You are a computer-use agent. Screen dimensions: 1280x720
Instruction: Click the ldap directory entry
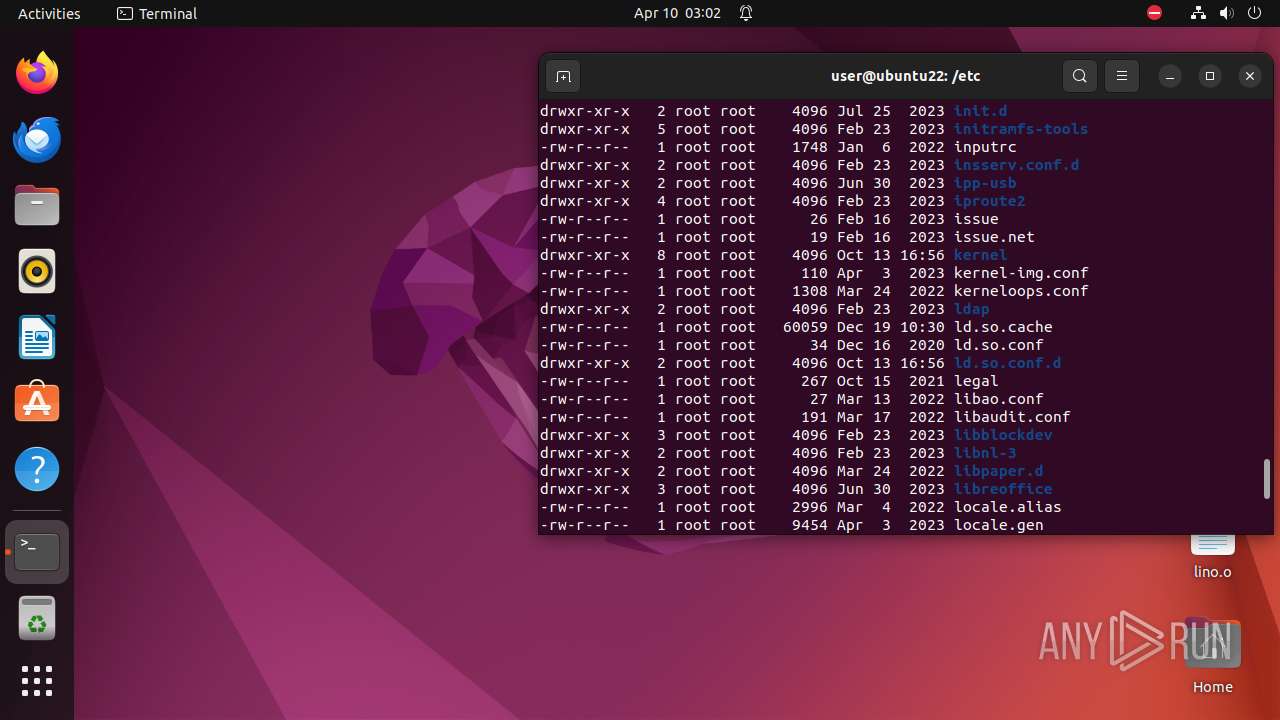(972, 309)
